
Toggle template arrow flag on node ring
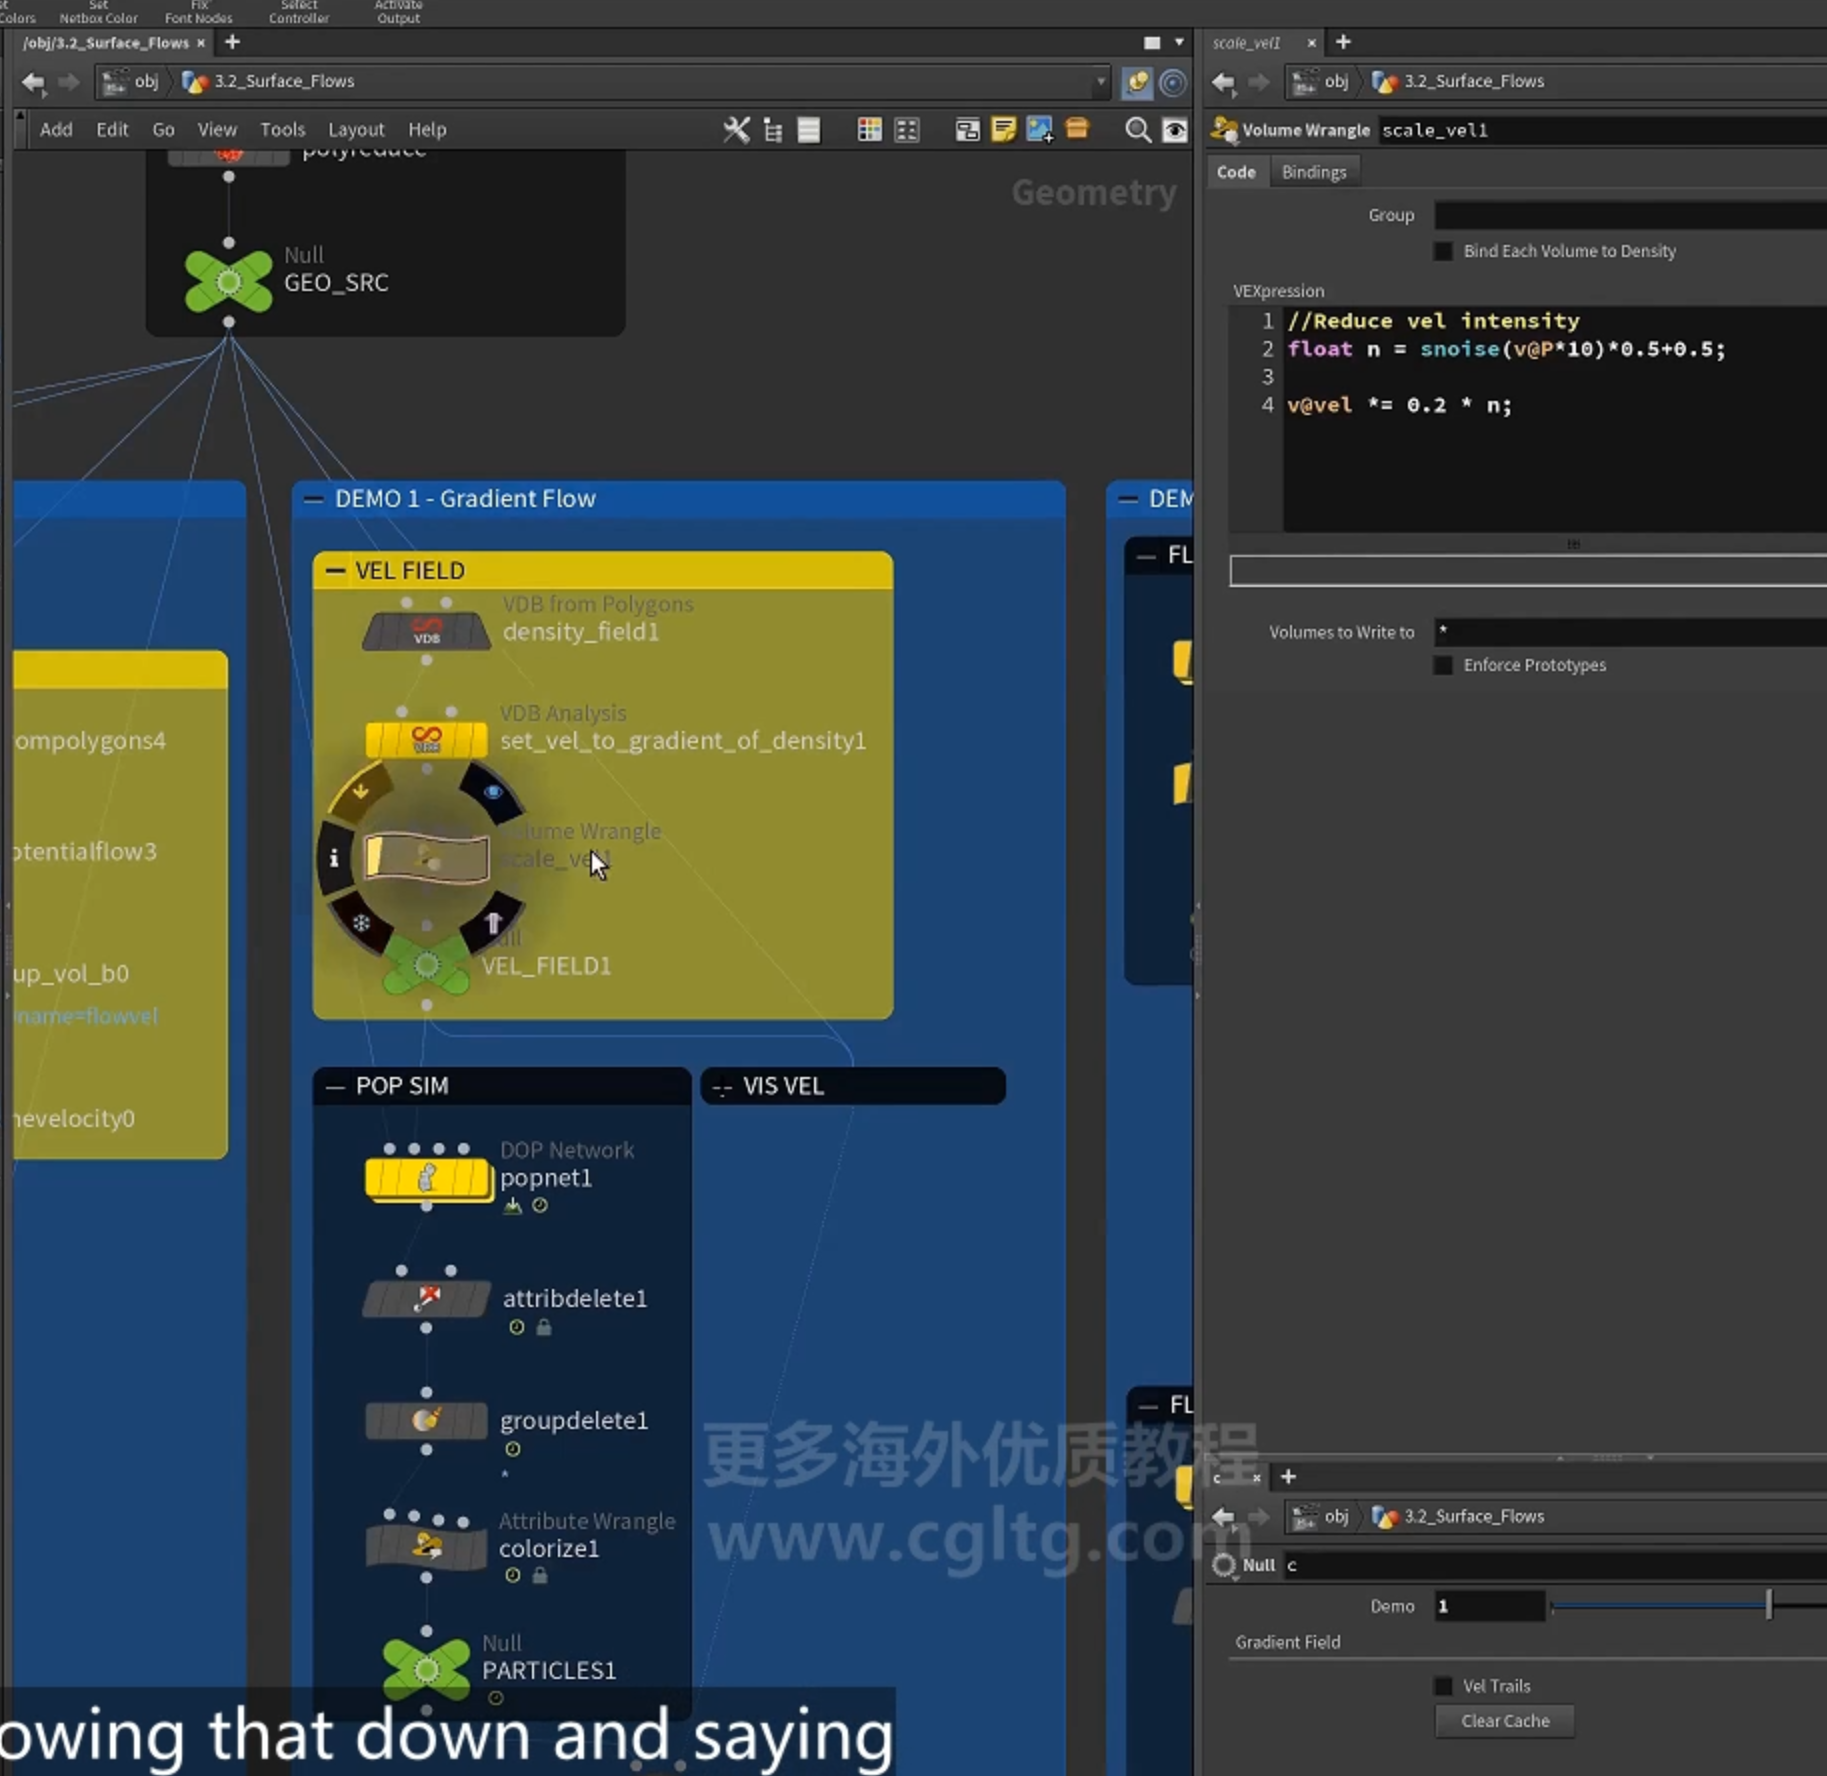[x=493, y=924]
